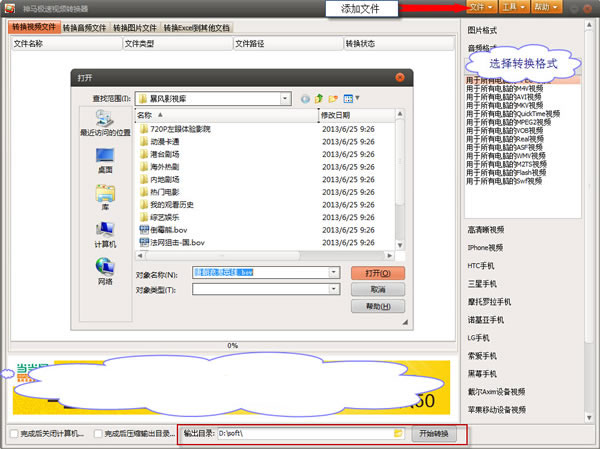This screenshot has width=600, height=449.
Task: Open the view menu icon in dialog
Action: tap(351, 99)
